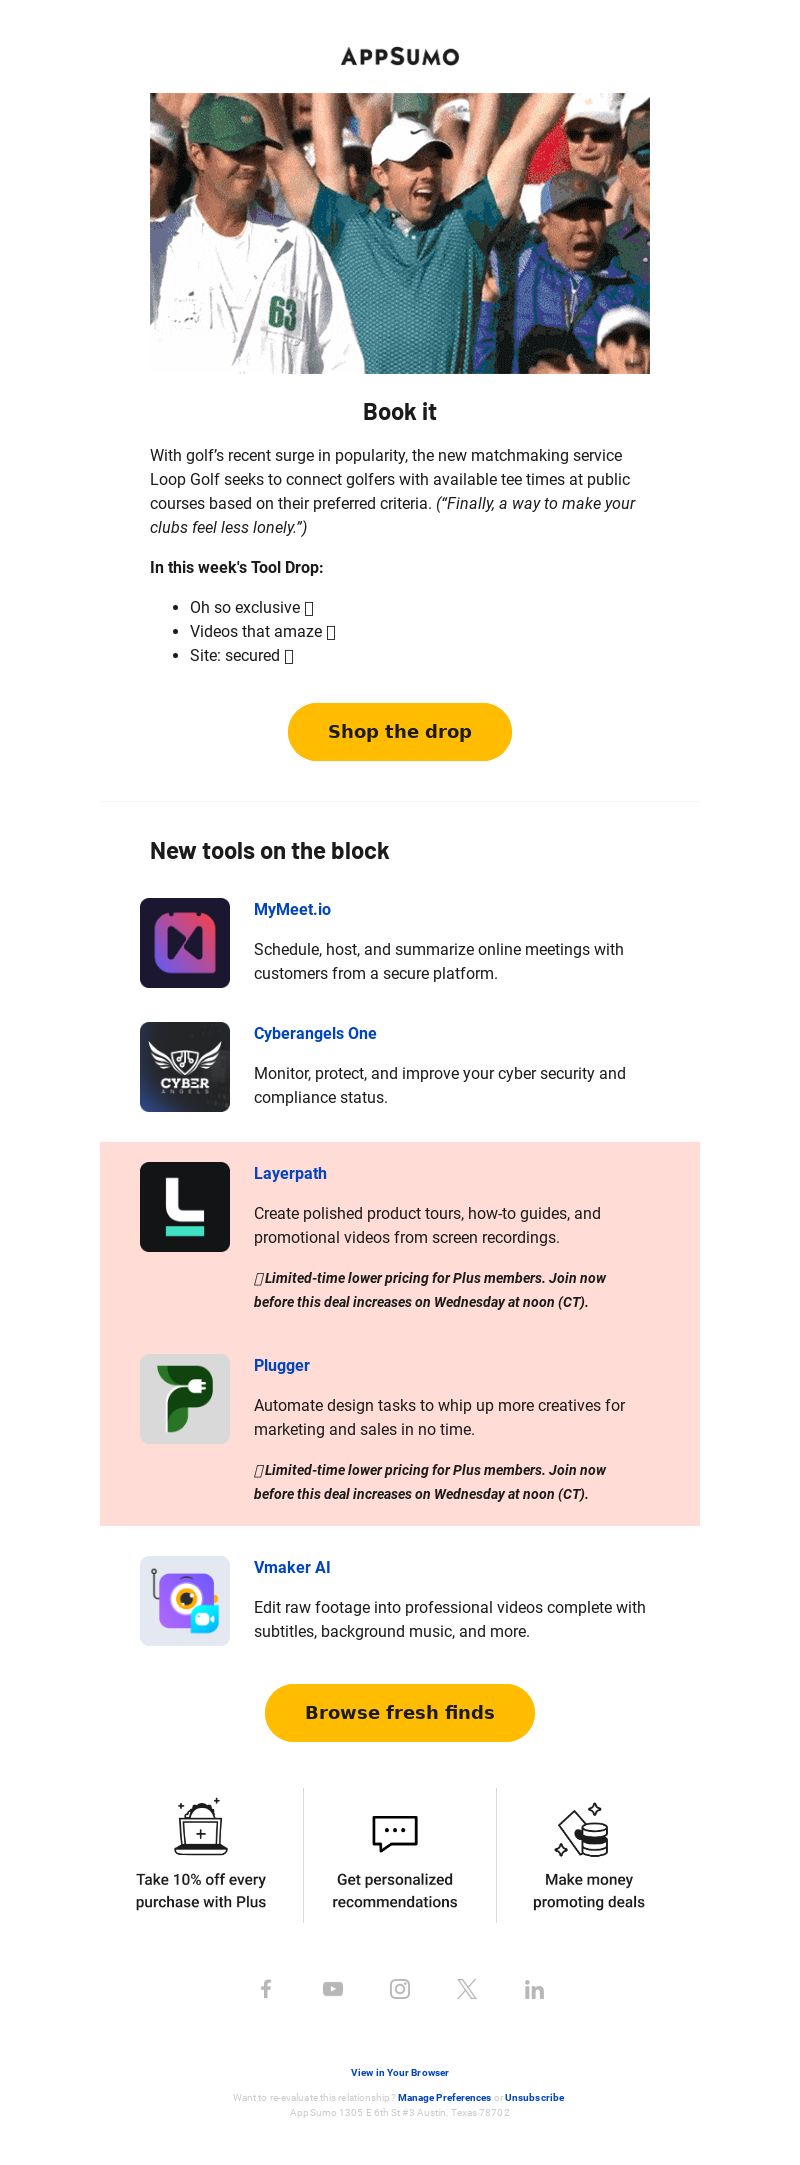Open Manage Preferences link
This screenshot has width=800, height=2165.
444,2097
